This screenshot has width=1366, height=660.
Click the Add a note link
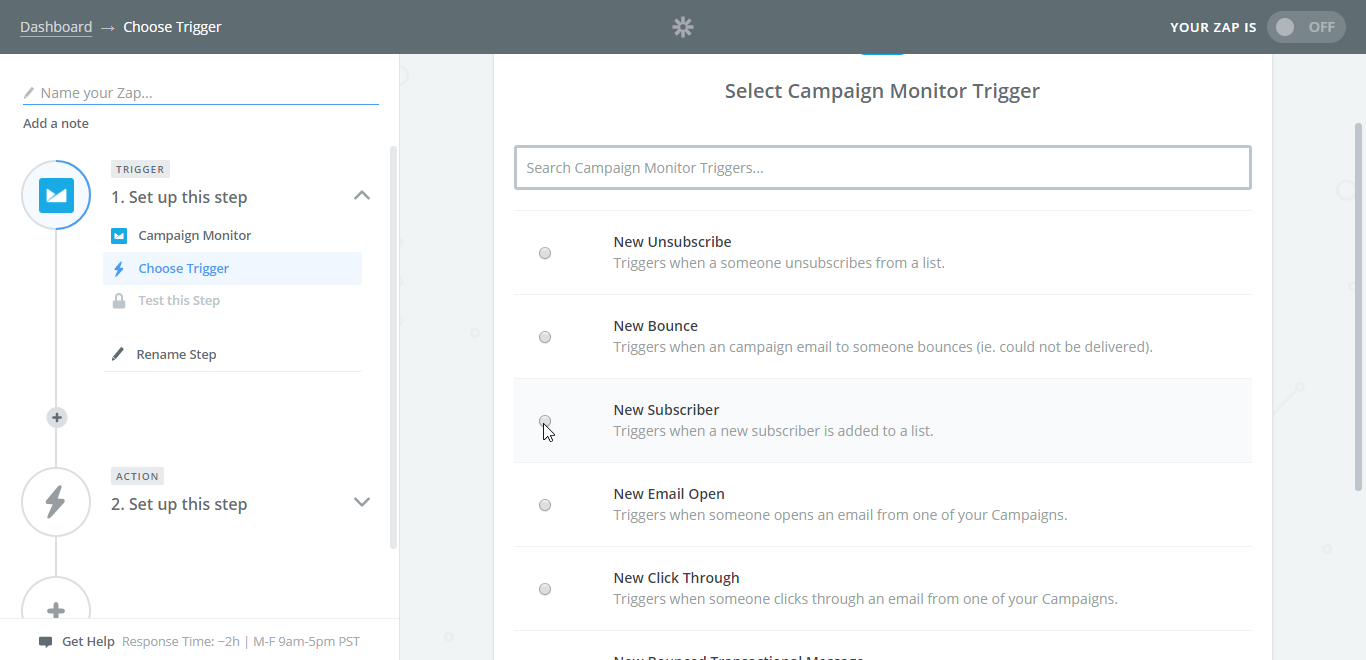[56, 124]
